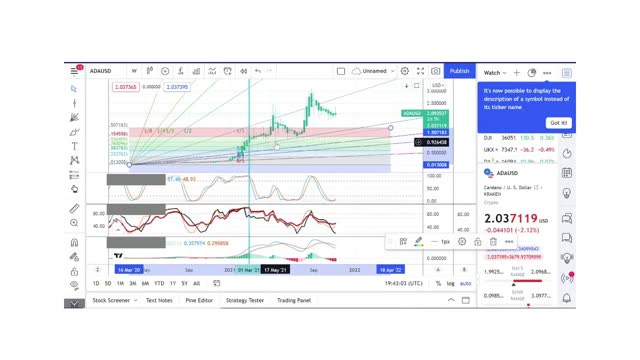Enter fullscreen mode
The width and height of the screenshot is (640, 360).
[420, 71]
